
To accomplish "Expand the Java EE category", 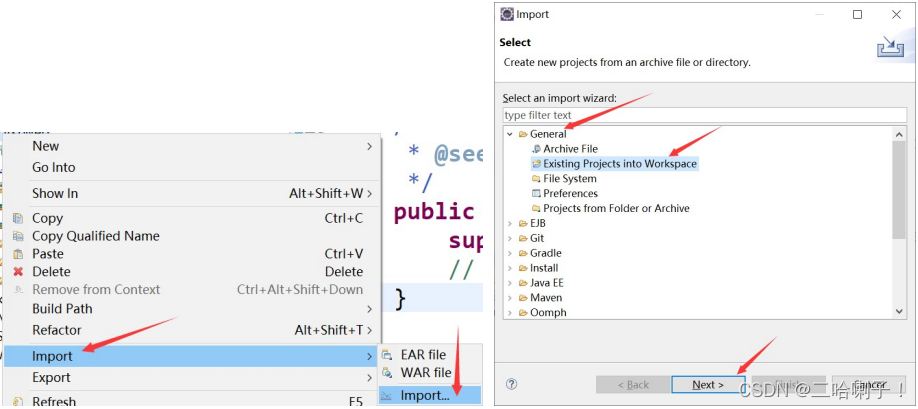I will 510,283.
